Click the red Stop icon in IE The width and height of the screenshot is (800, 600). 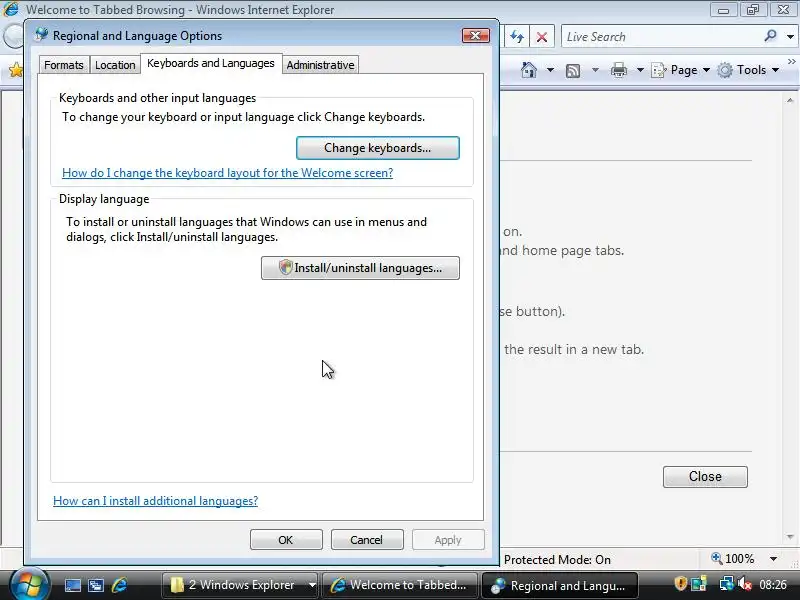(x=542, y=37)
